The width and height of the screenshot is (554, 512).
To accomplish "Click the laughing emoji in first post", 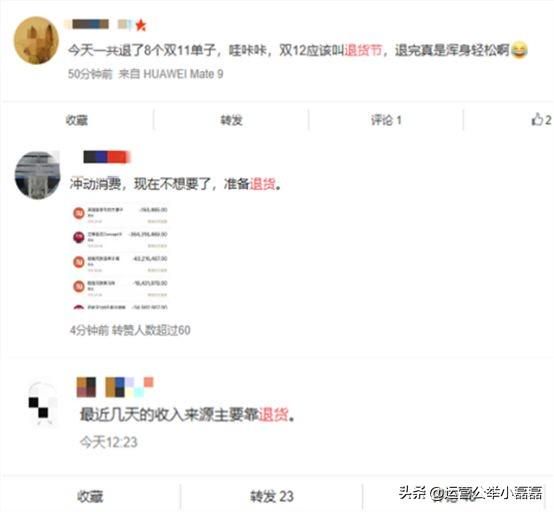I will pyautogui.click(x=519, y=50).
